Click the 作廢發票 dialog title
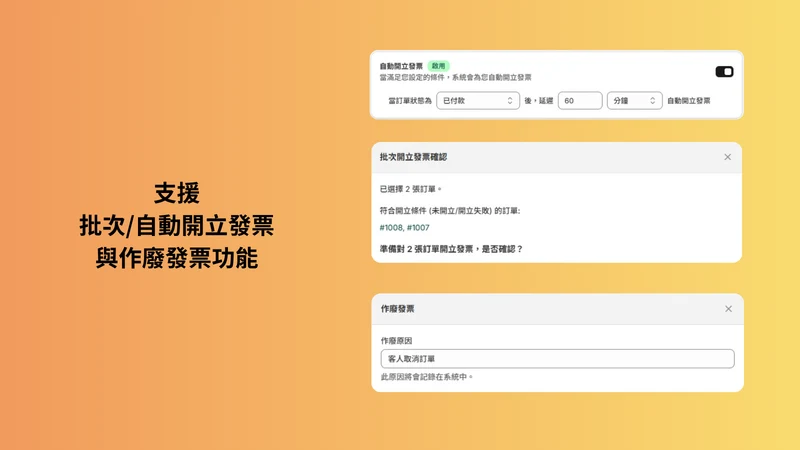800x450 pixels. [x=397, y=309]
